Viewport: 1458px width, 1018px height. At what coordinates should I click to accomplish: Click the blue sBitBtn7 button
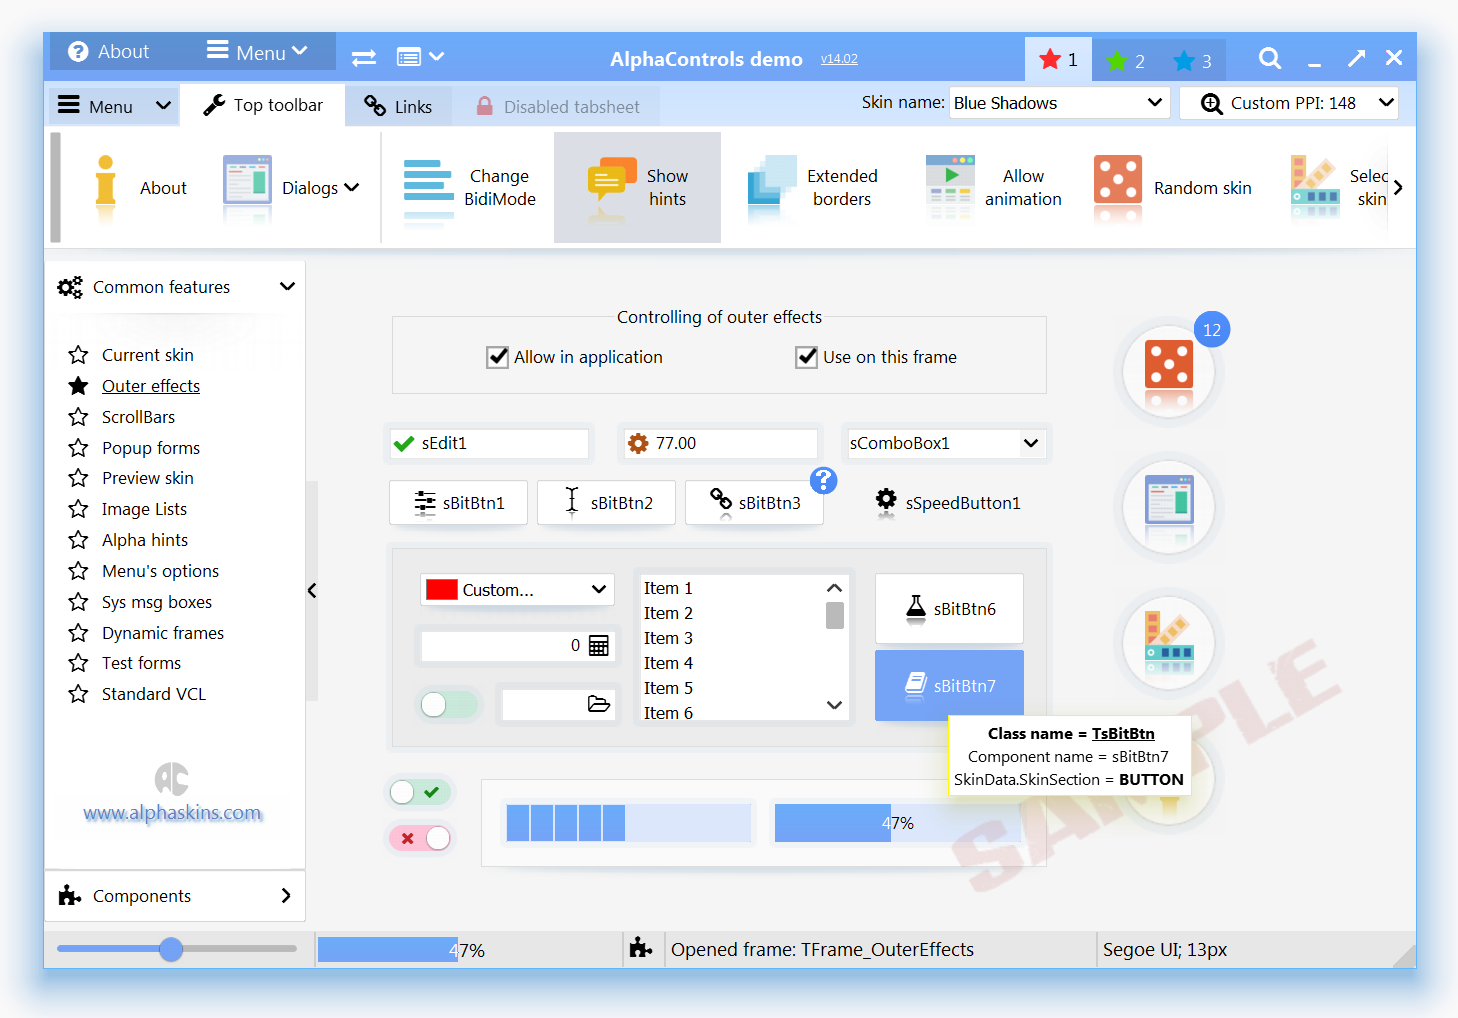point(949,685)
